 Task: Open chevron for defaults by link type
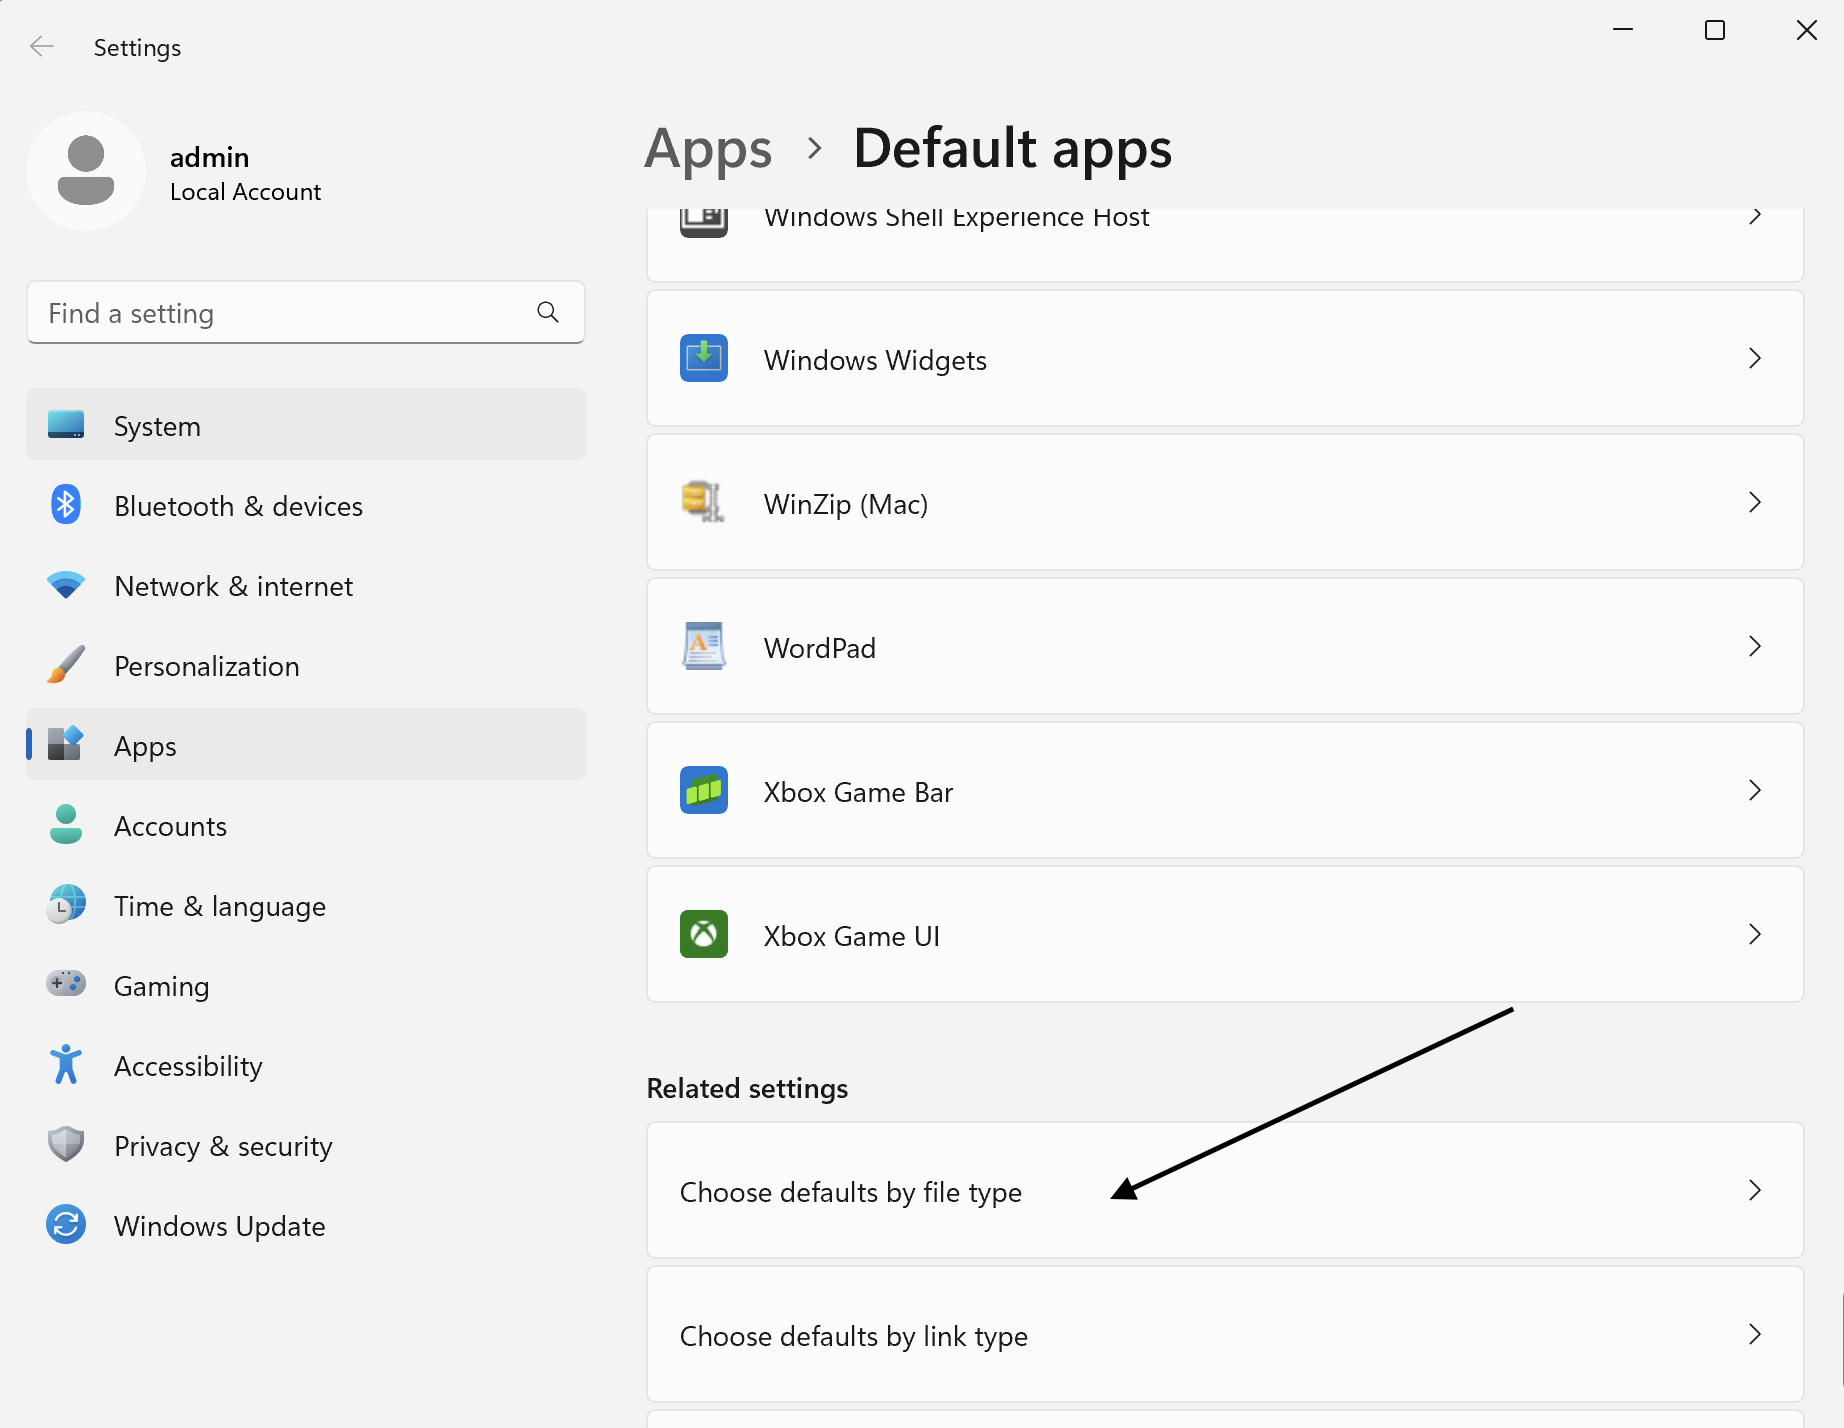[x=1755, y=1334]
